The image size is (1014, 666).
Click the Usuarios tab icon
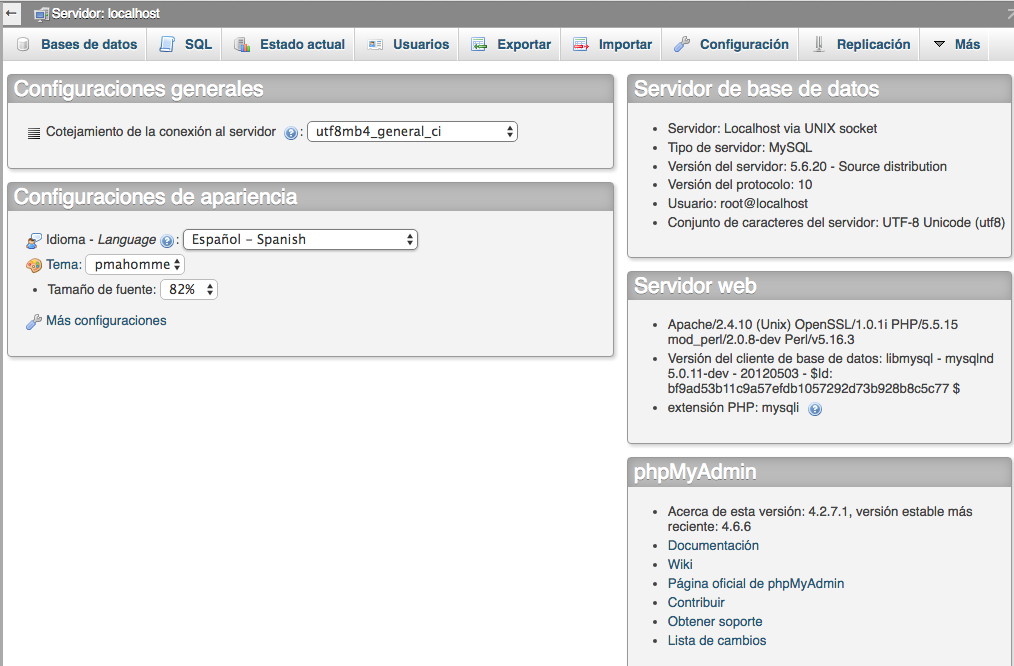tap(375, 44)
